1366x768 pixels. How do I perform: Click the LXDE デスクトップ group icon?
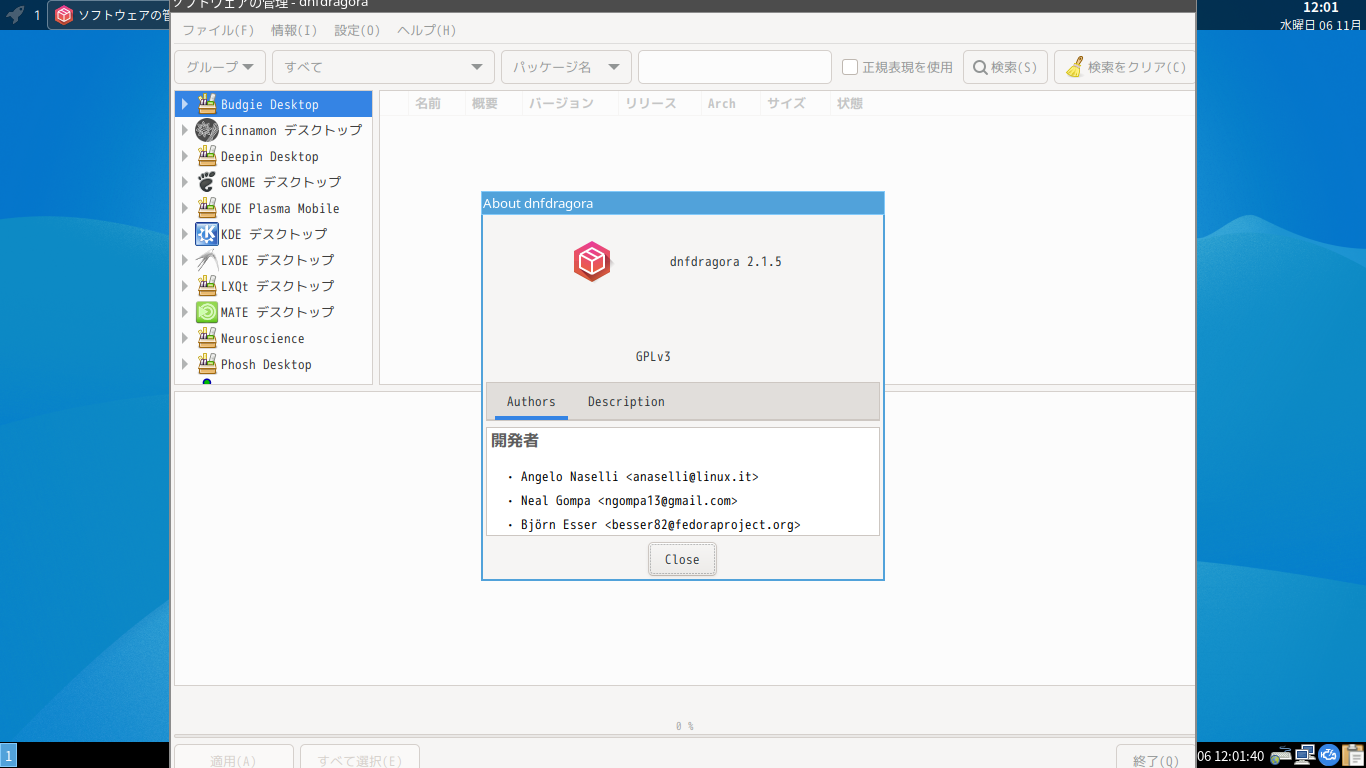point(207,260)
